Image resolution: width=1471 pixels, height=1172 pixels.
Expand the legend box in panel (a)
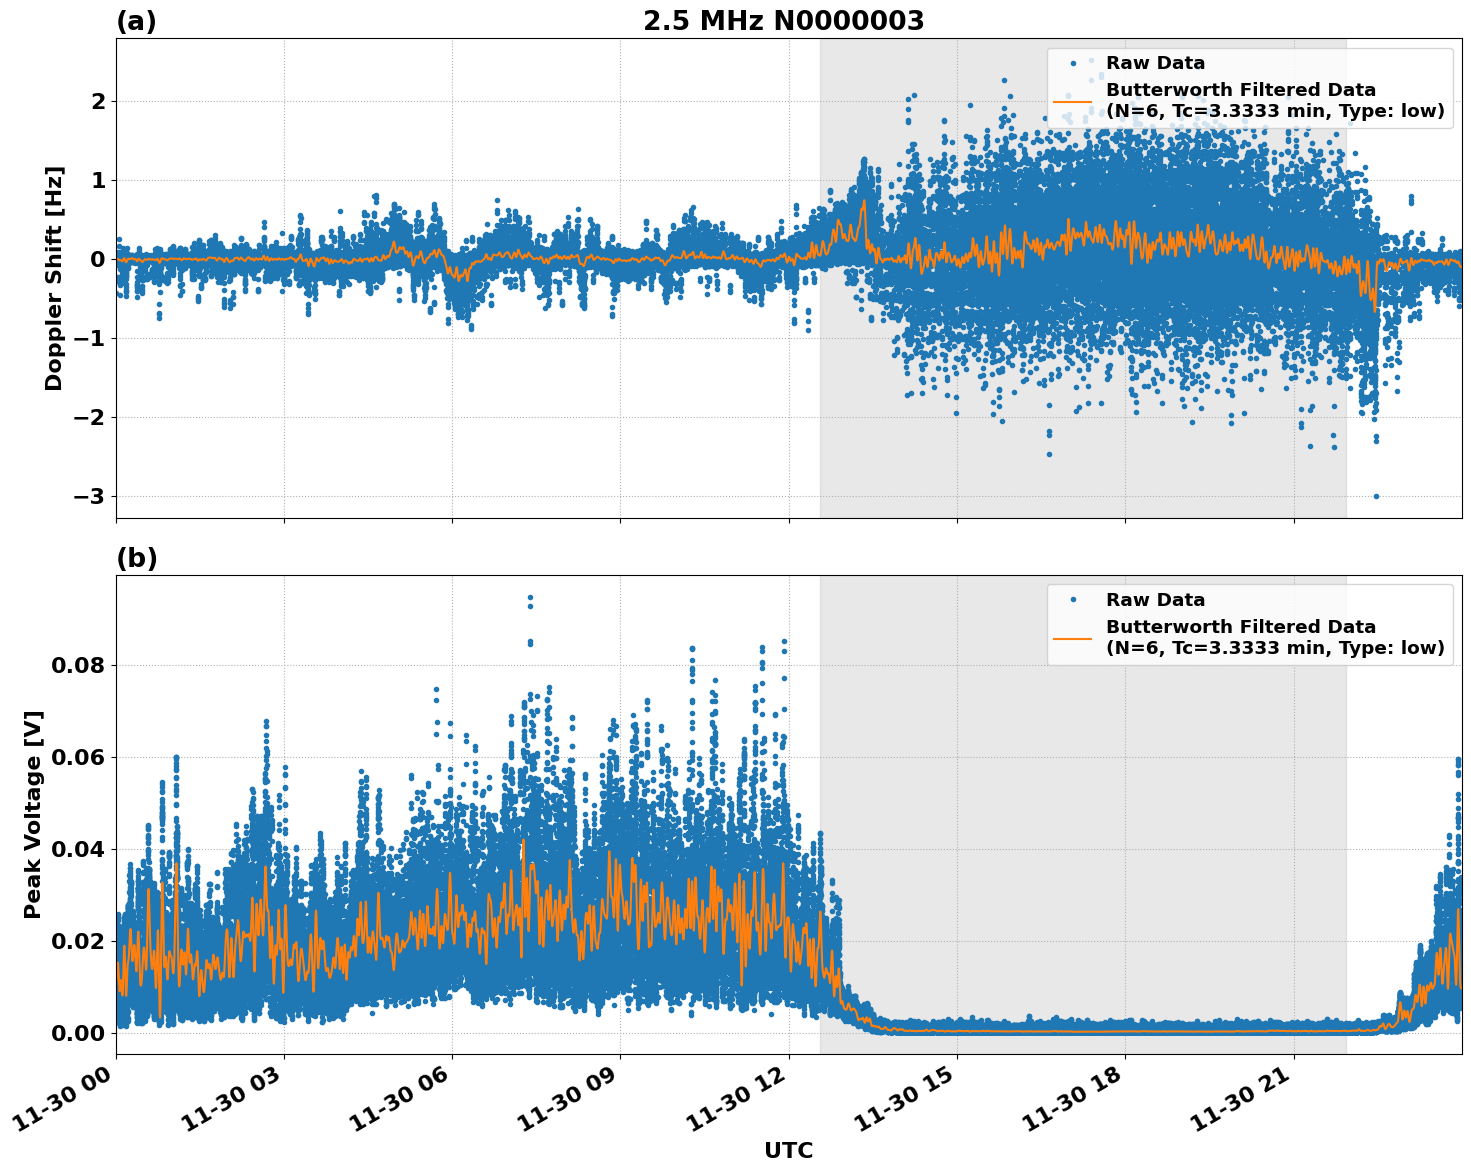[1250, 85]
